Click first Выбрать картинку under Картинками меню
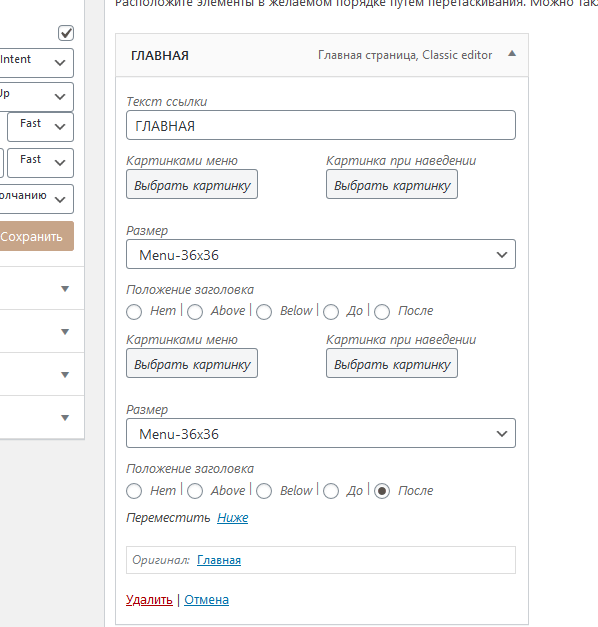 192,184
